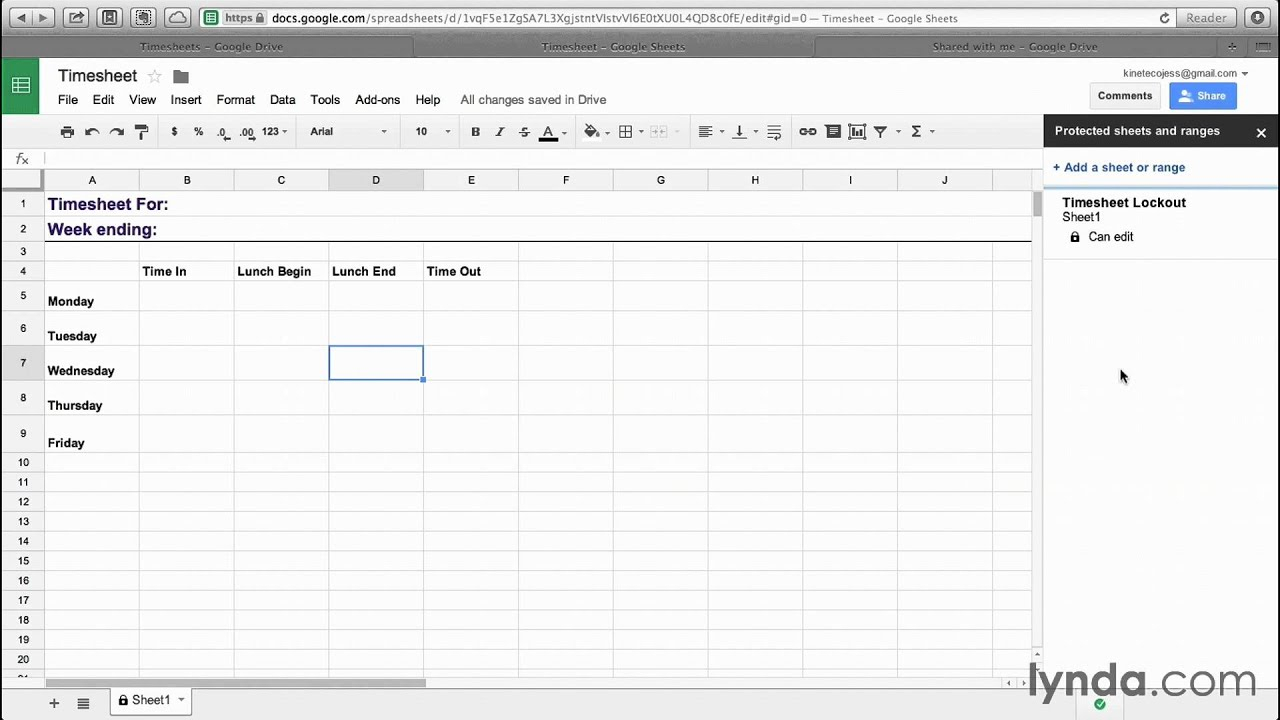The image size is (1280, 720).
Task: Click Add a sheet or range
Action: (x=1119, y=167)
